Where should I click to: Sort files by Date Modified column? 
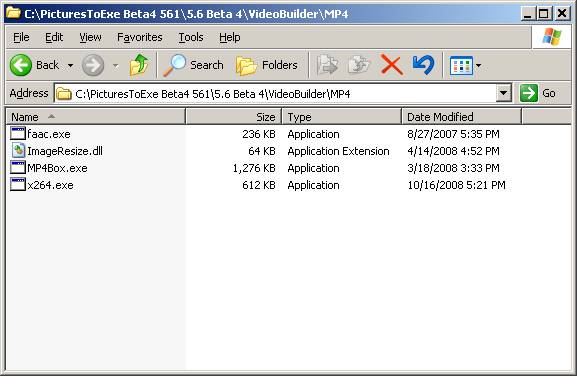coord(461,117)
